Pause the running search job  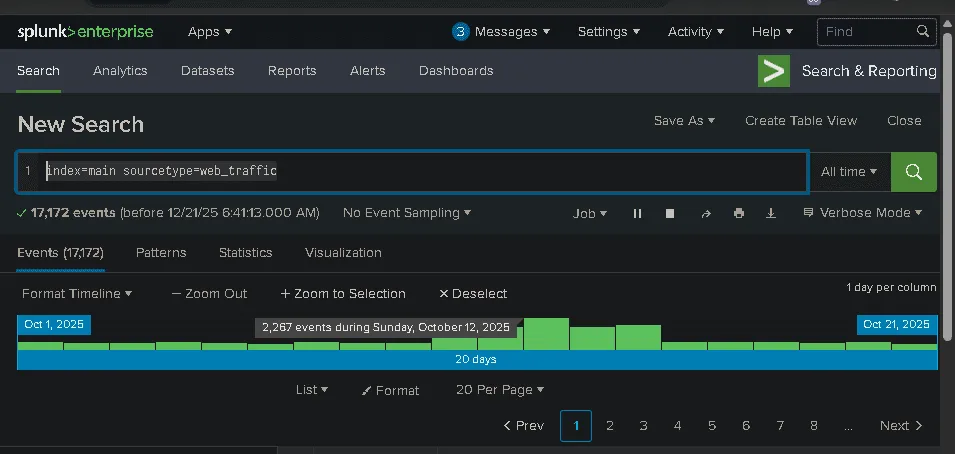click(637, 213)
